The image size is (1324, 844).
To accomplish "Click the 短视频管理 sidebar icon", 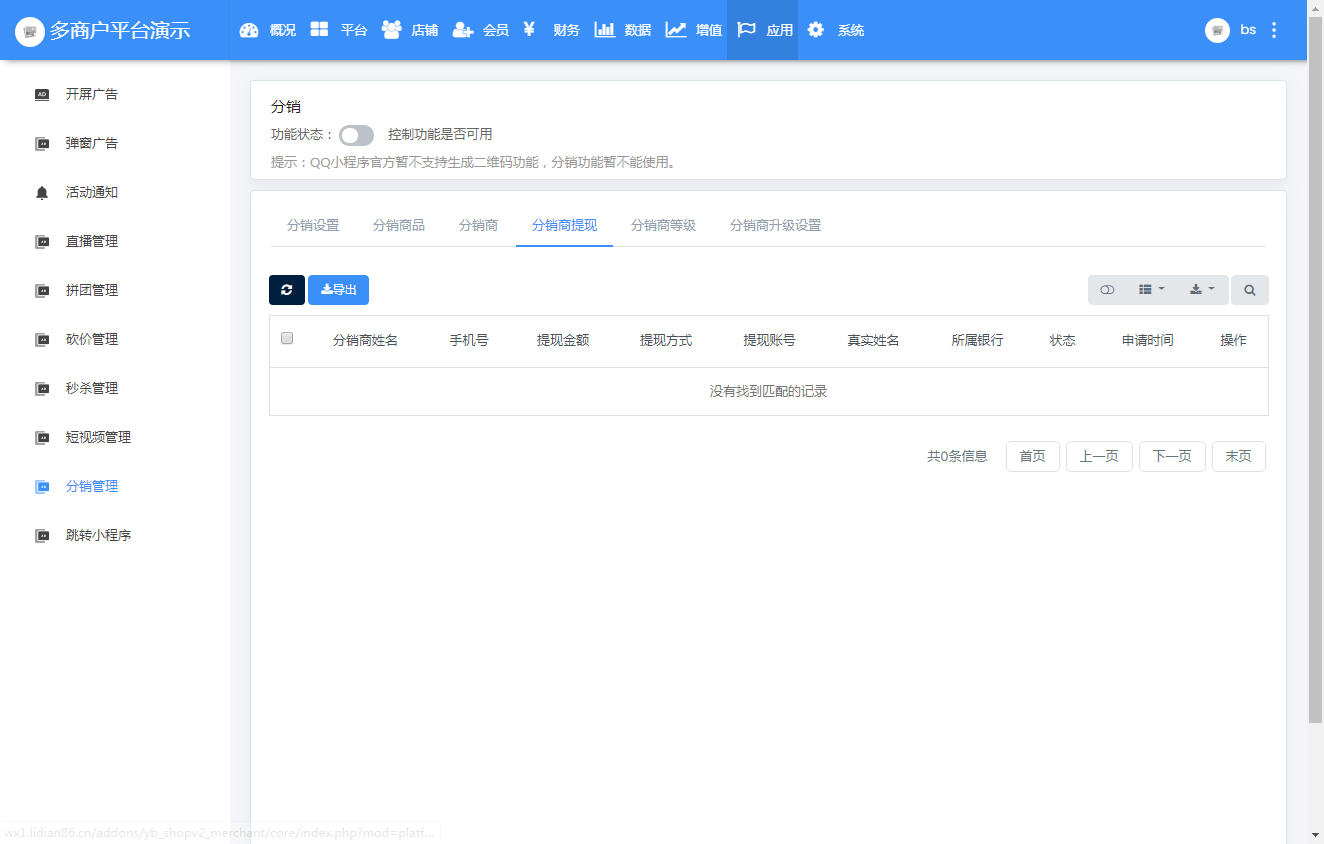I will coord(42,437).
